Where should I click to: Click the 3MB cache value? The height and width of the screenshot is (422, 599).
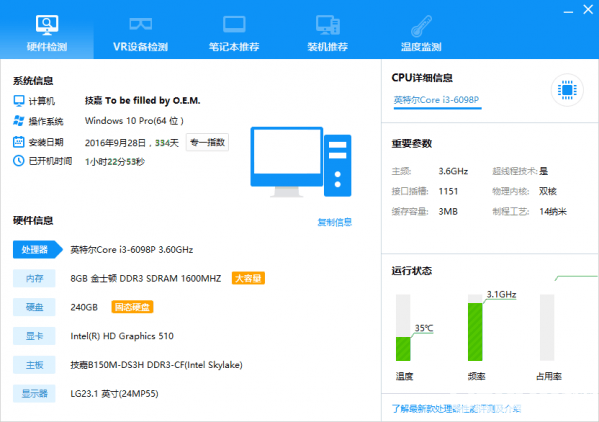pyautogui.click(x=448, y=212)
